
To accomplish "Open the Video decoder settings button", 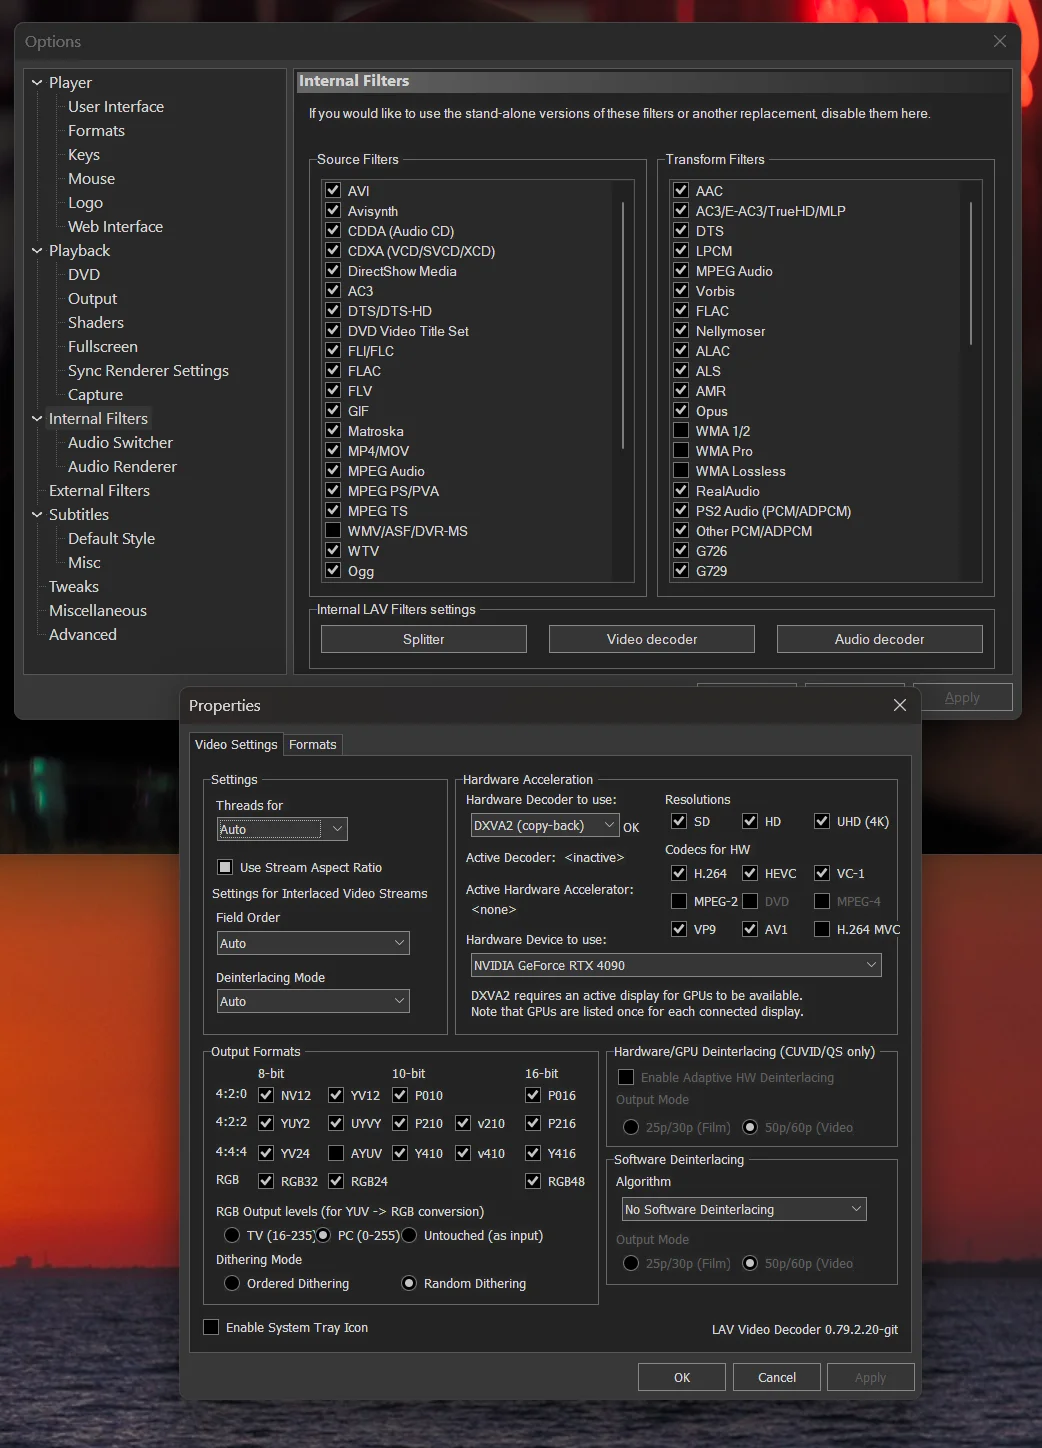I will (x=652, y=639).
